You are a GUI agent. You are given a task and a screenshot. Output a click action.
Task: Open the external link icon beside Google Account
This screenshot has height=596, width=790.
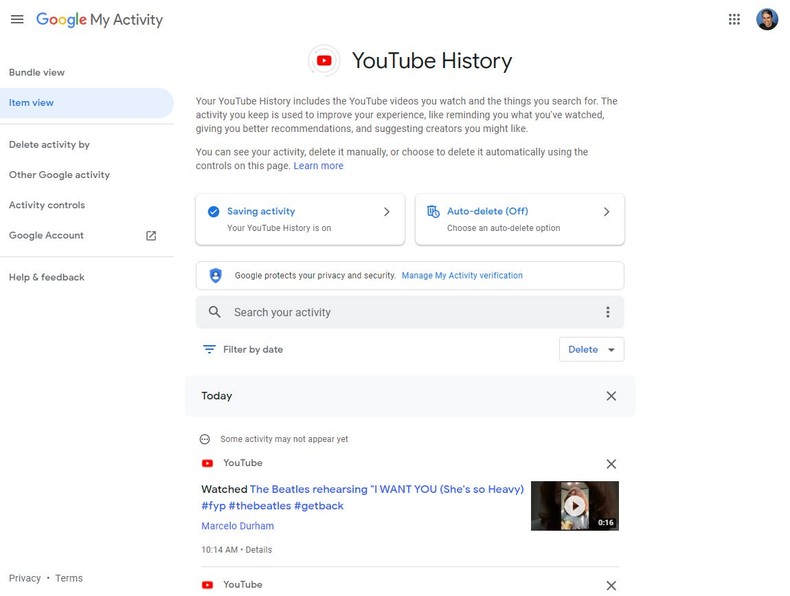click(x=151, y=236)
